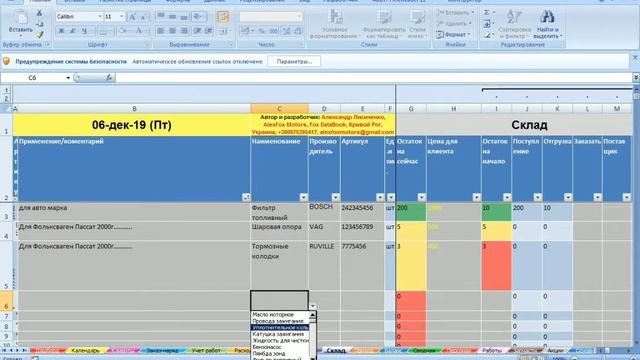
Task: Toggle the highlighted Wrap Text button
Action: 223,17
